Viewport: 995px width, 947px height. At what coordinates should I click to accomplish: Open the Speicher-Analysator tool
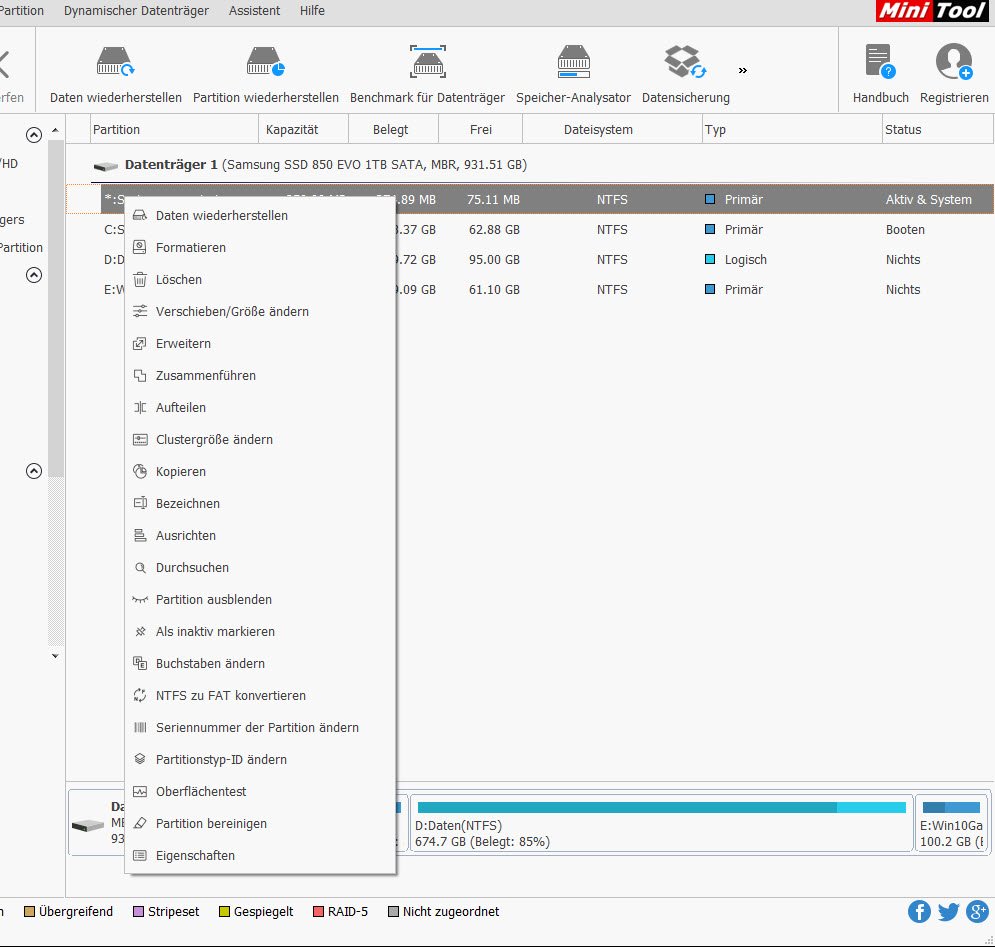point(573,70)
